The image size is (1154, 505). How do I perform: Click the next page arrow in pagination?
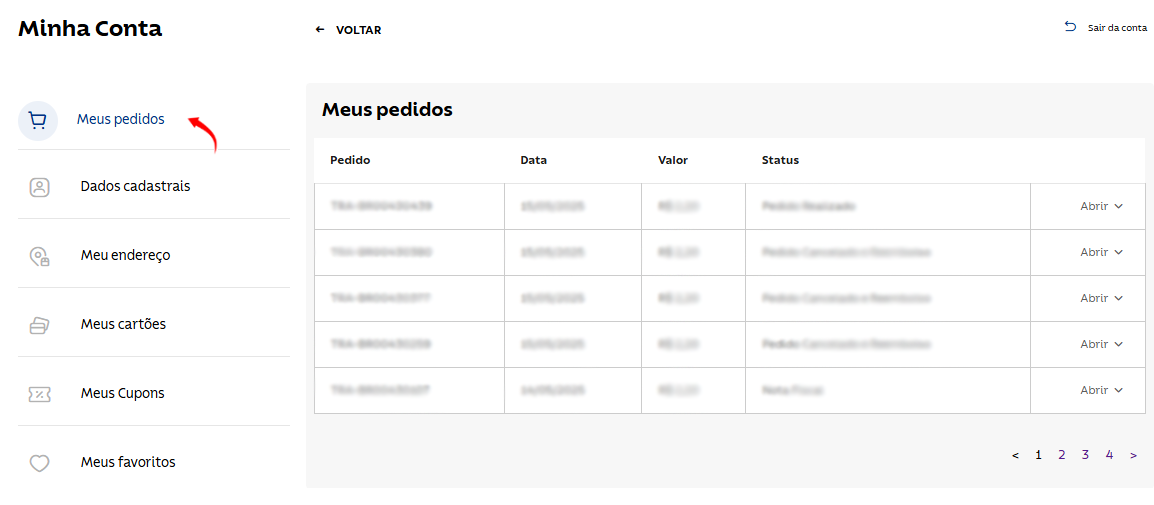[x=1133, y=456]
